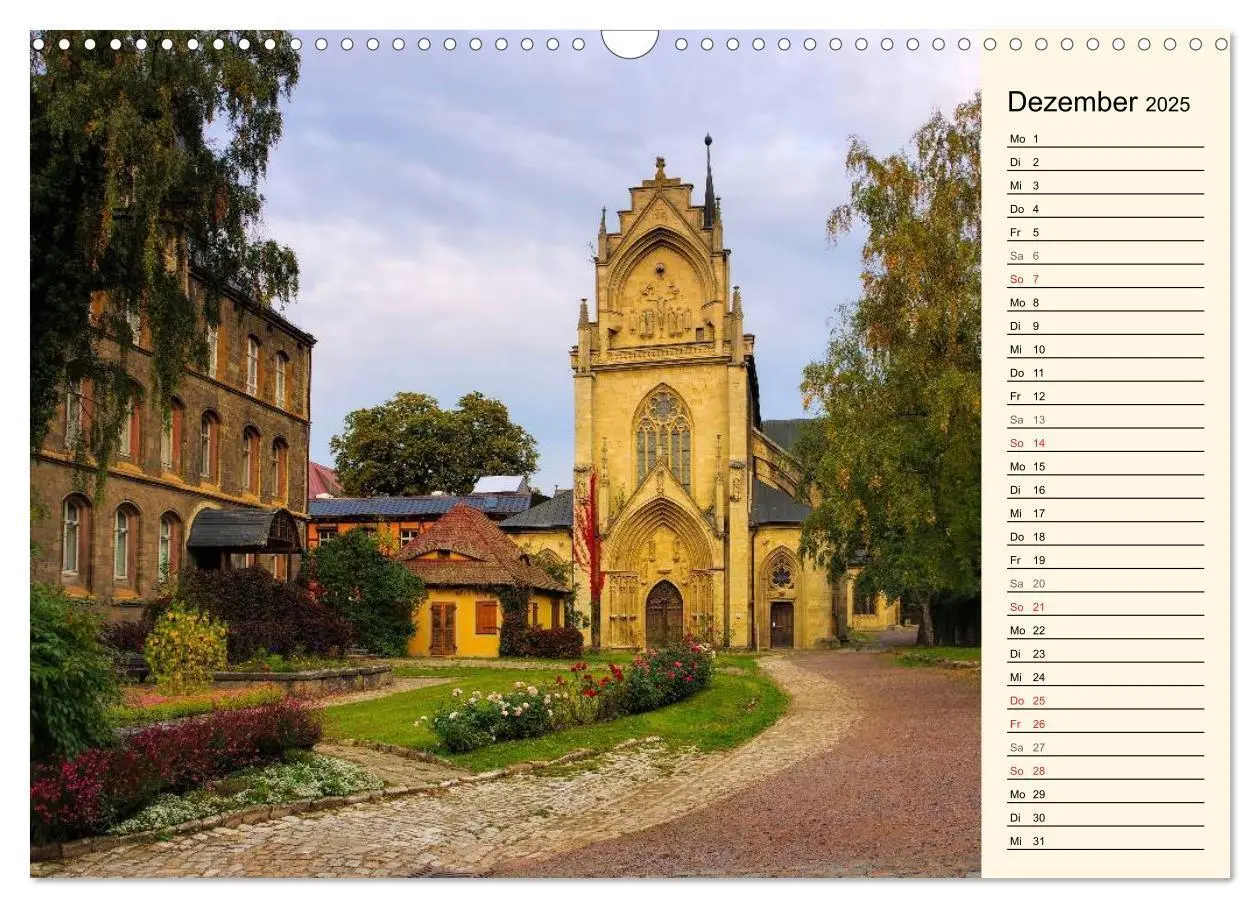The height and width of the screenshot is (908, 1260).
Task: Select the Di 16 calendar row
Action: [x=1105, y=490]
